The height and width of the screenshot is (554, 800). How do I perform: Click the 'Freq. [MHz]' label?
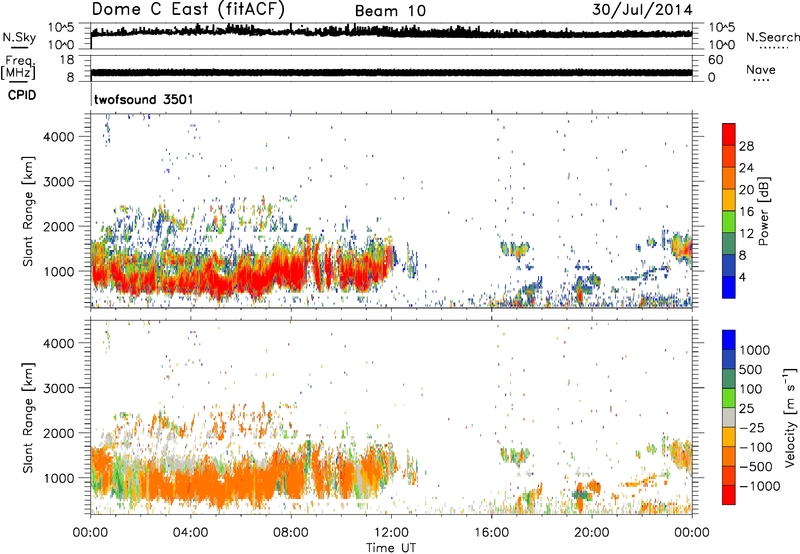tap(18, 67)
